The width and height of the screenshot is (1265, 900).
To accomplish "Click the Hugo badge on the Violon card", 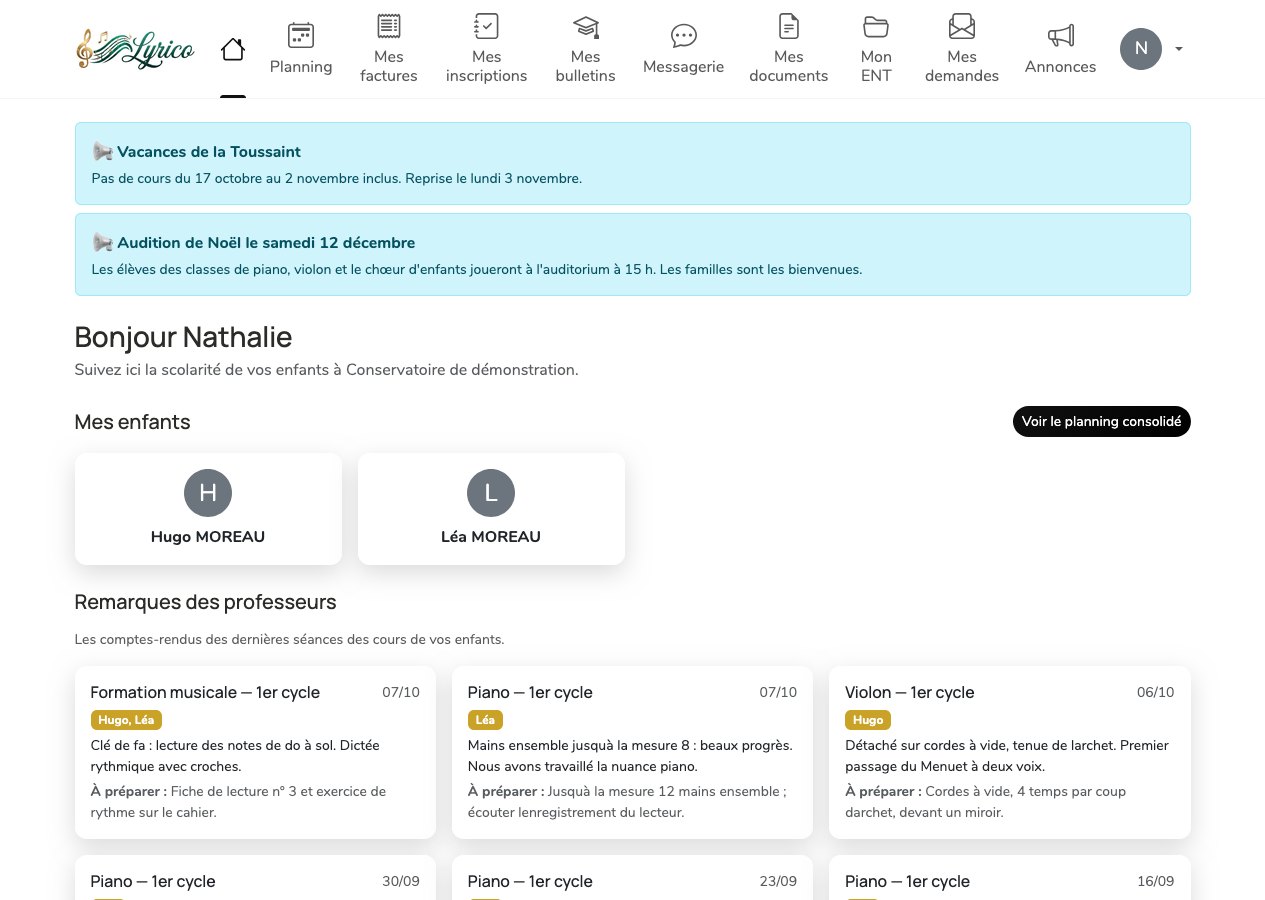I will click(868, 720).
